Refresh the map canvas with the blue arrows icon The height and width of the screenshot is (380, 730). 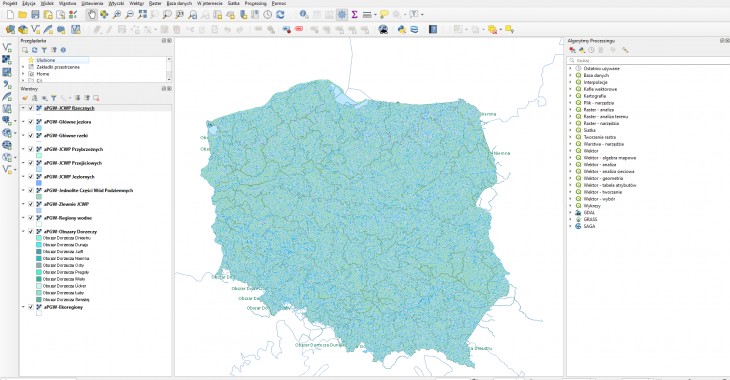280,15
